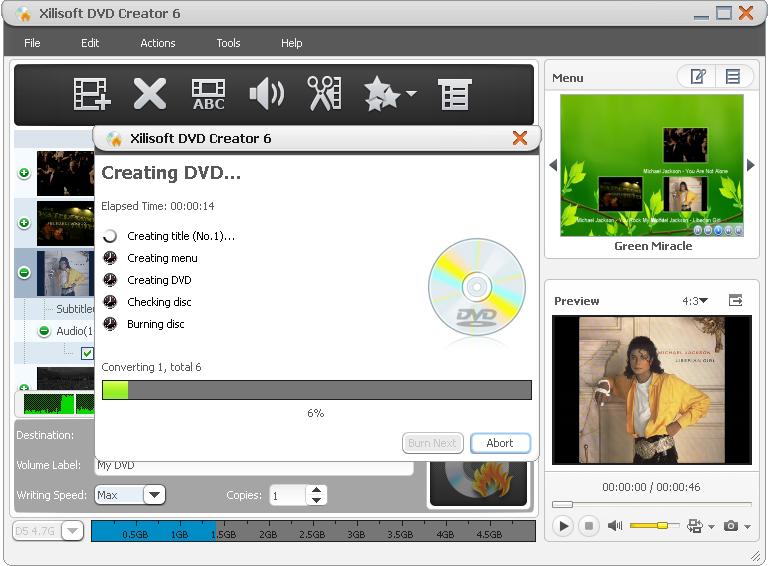Viewport: 768px width, 566px height.
Task: Open the Actions menu
Action: (158, 43)
